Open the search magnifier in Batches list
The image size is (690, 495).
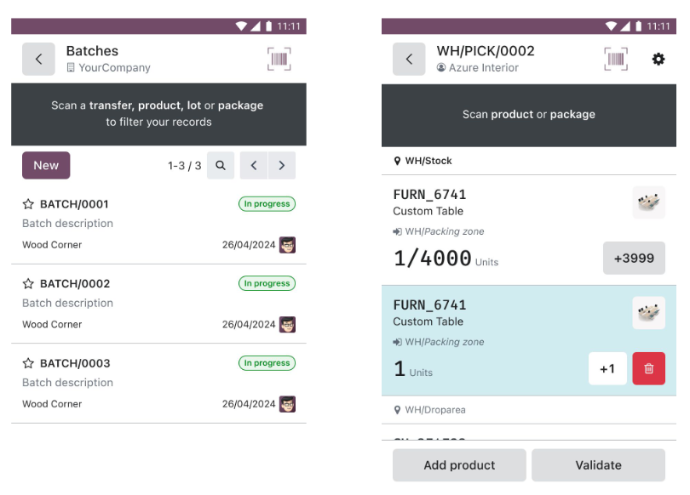pyautogui.click(x=220, y=165)
